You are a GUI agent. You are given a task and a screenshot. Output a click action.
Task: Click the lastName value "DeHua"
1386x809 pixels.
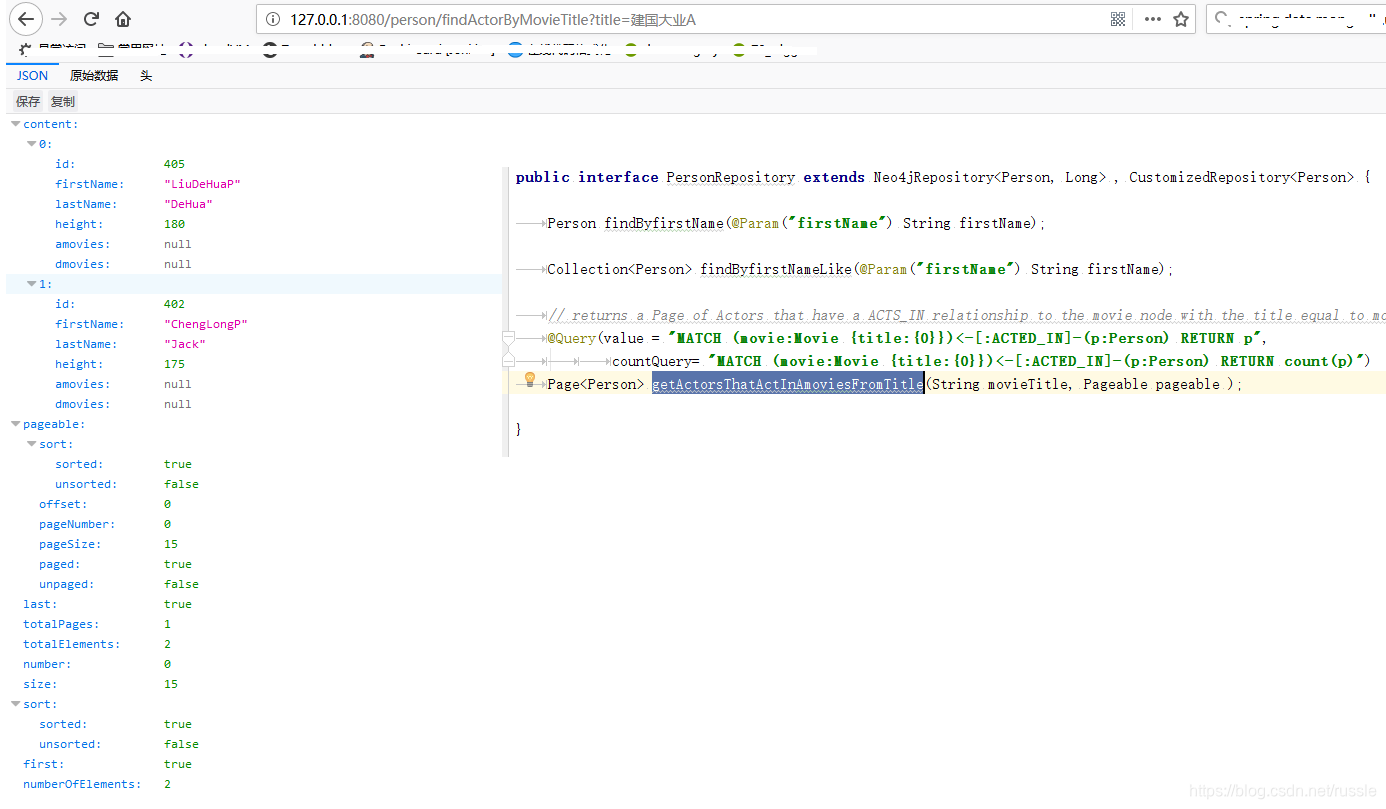(188, 204)
